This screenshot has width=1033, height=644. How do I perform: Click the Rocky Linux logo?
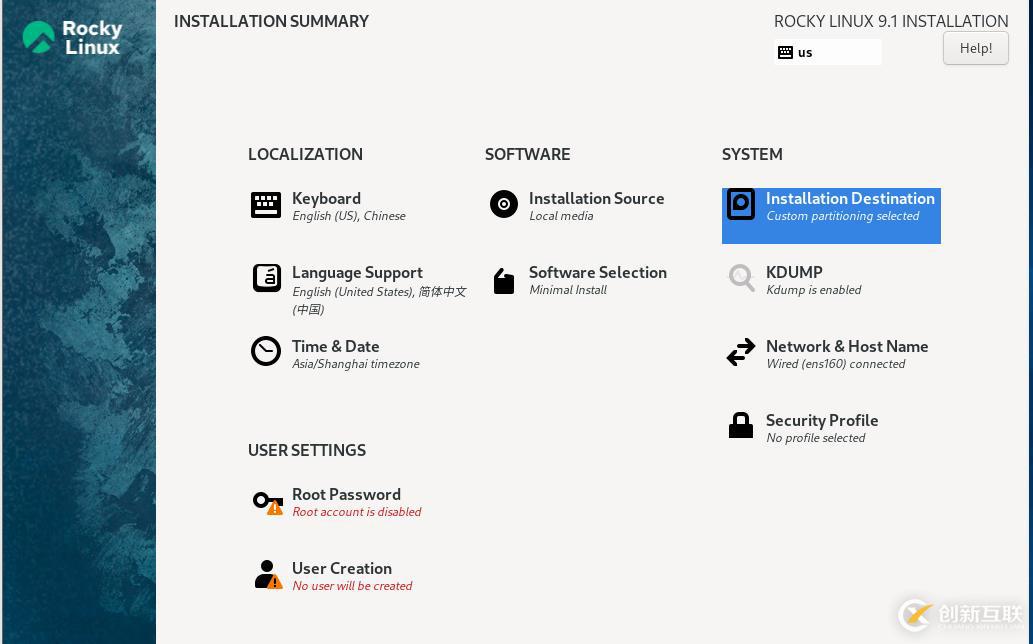point(73,37)
